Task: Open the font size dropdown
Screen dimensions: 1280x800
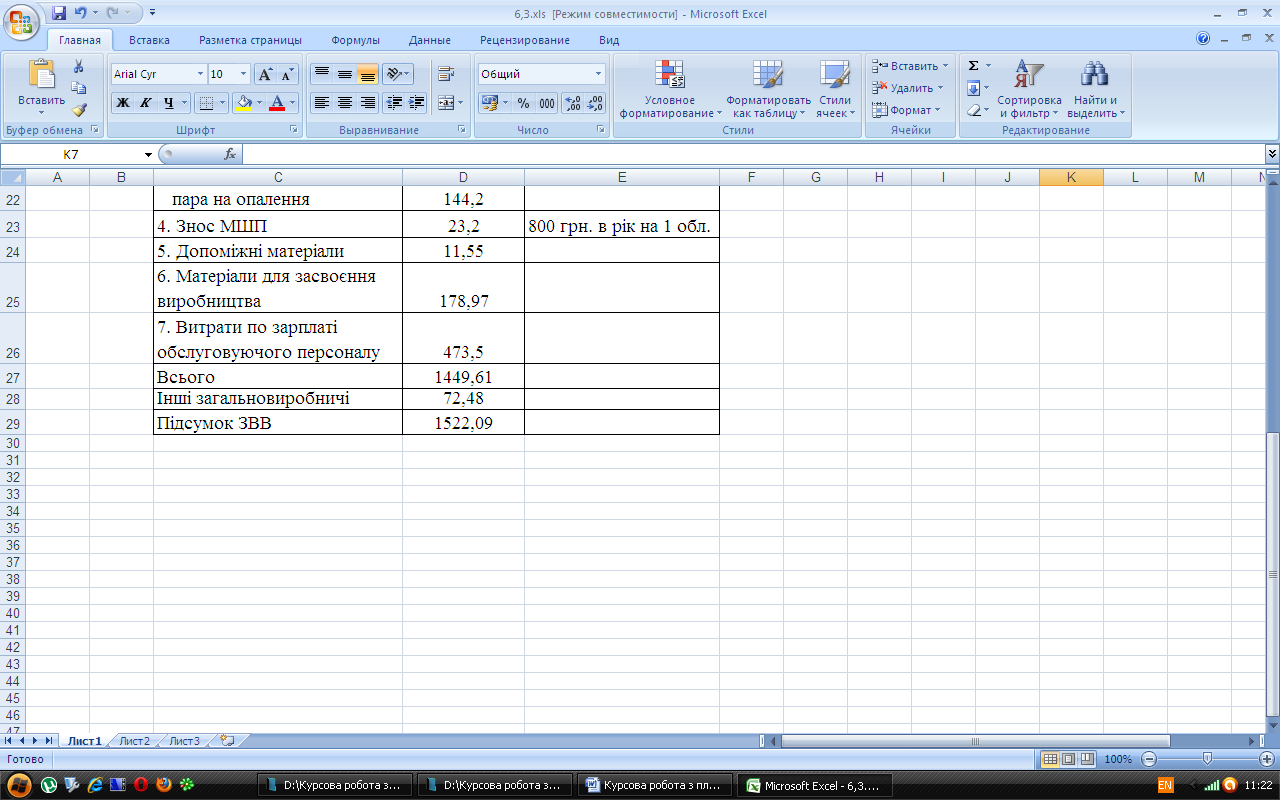Action: click(244, 74)
